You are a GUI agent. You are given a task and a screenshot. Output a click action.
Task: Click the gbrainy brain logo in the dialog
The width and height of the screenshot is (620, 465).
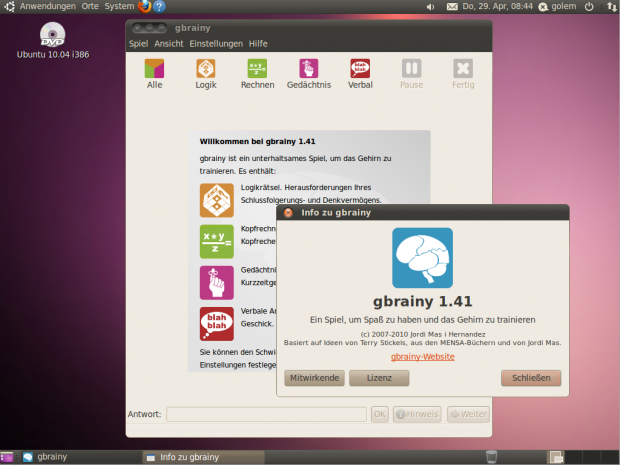pyautogui.click(x=422, y=258)
